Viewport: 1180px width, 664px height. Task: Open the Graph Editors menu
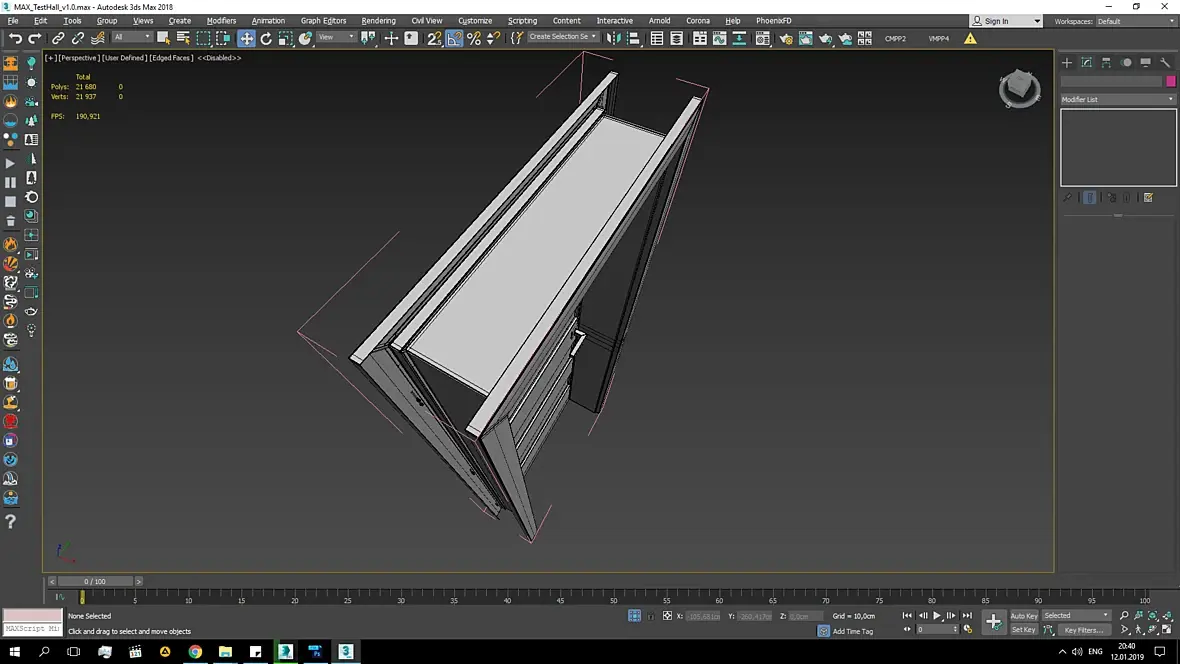pyautogui.click(x=323, y=21)
